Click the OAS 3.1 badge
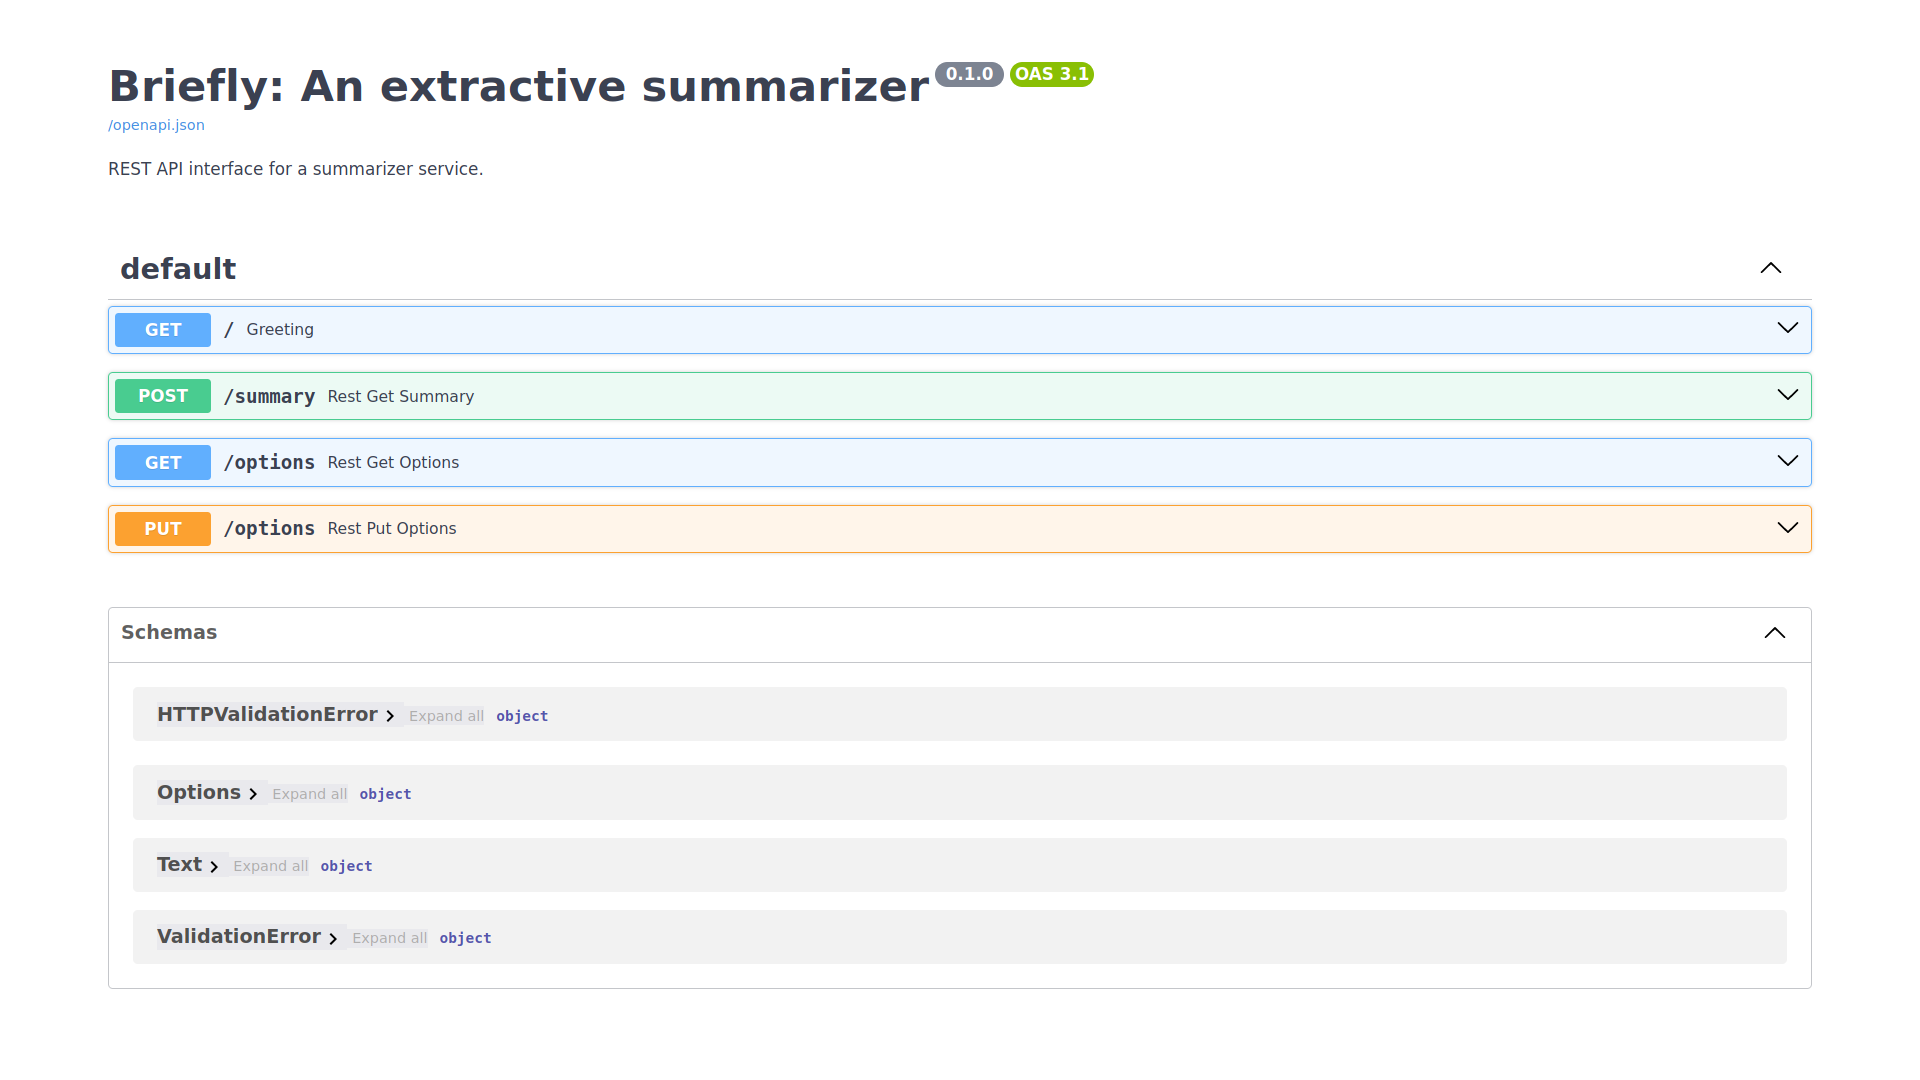Viewport: 1920px width, 1080px height. pyautogui.click(x=1051, y=74)
